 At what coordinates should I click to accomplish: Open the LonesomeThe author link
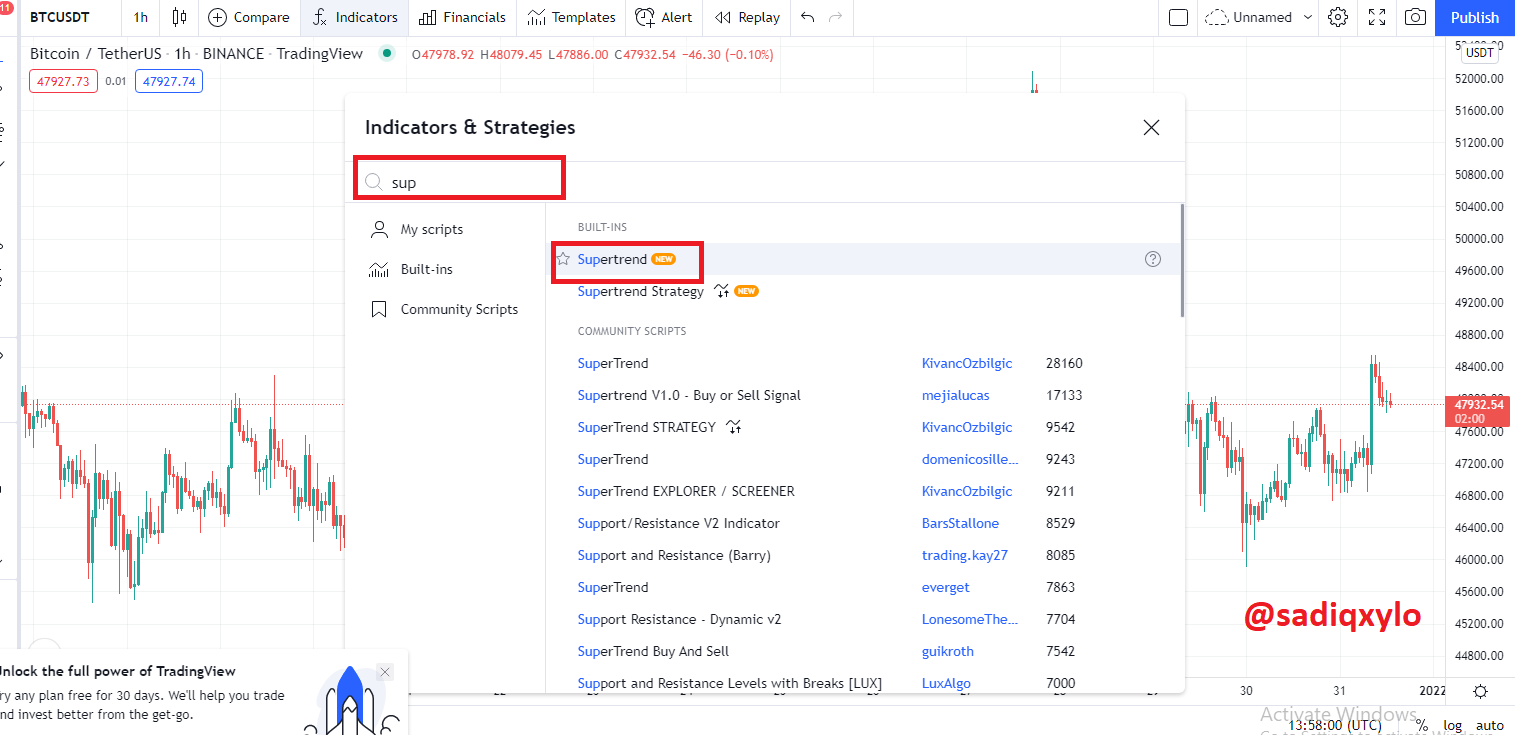pos(970,619)
